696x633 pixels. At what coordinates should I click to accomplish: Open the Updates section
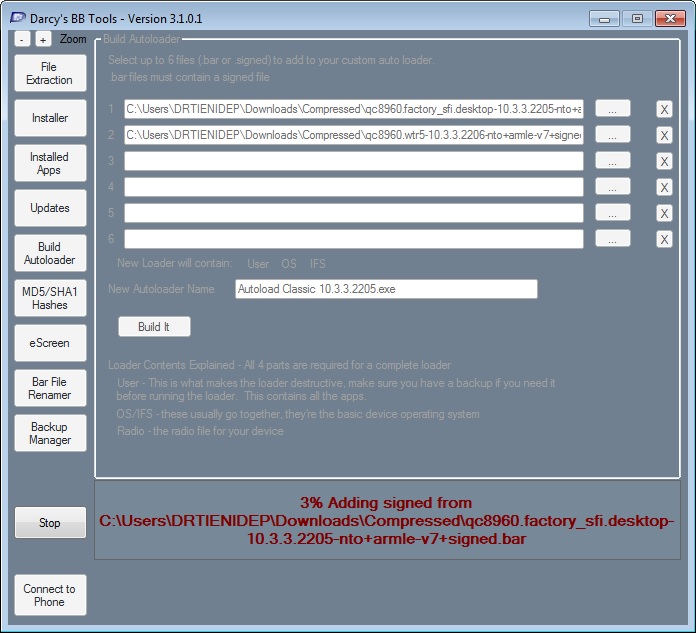[x=50, y=208]
